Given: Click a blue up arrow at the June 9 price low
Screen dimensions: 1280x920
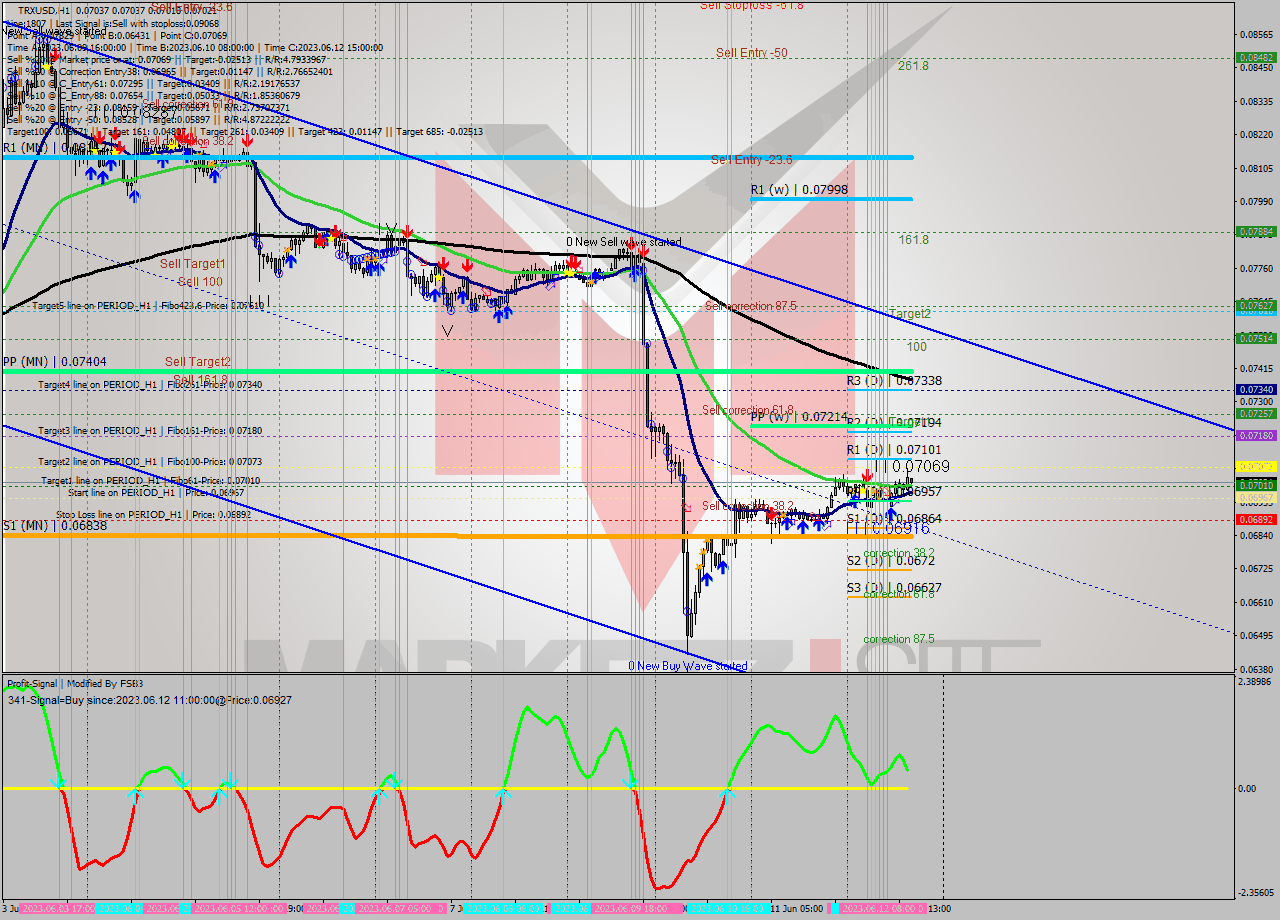Looking at the screenshot, I should (707, 579).
